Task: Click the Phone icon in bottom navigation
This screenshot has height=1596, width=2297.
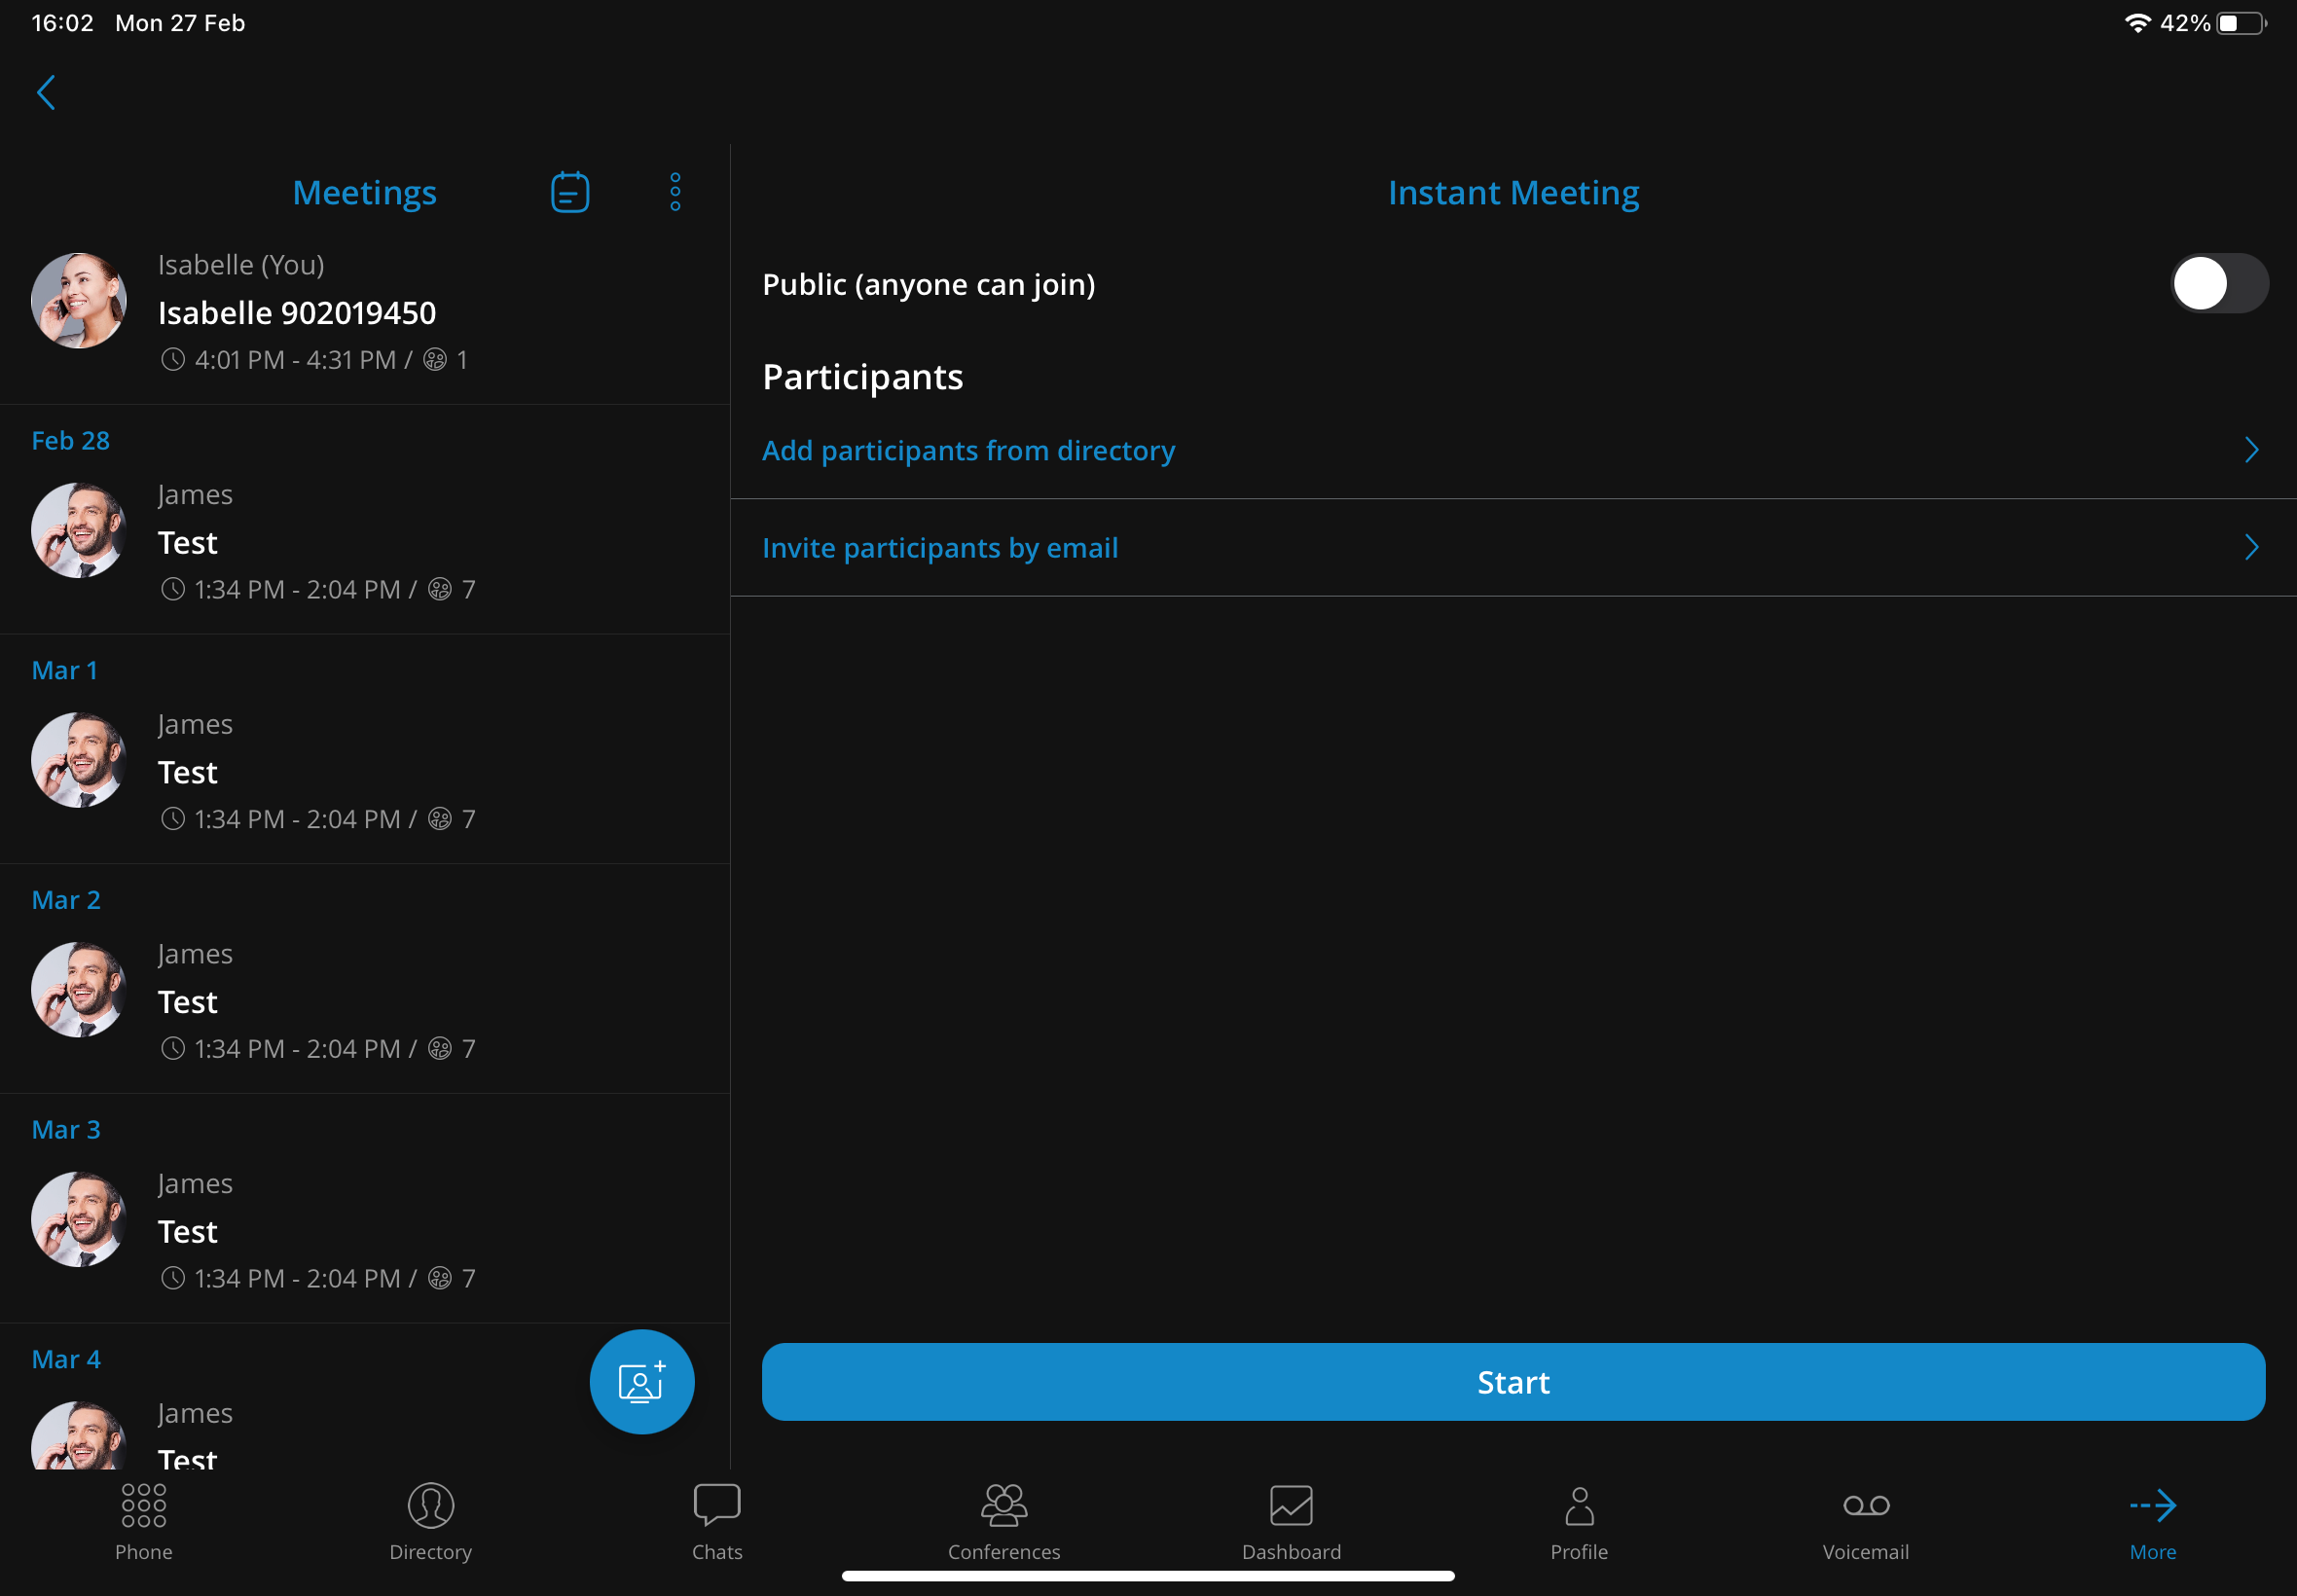Action: click(143, 1505)
